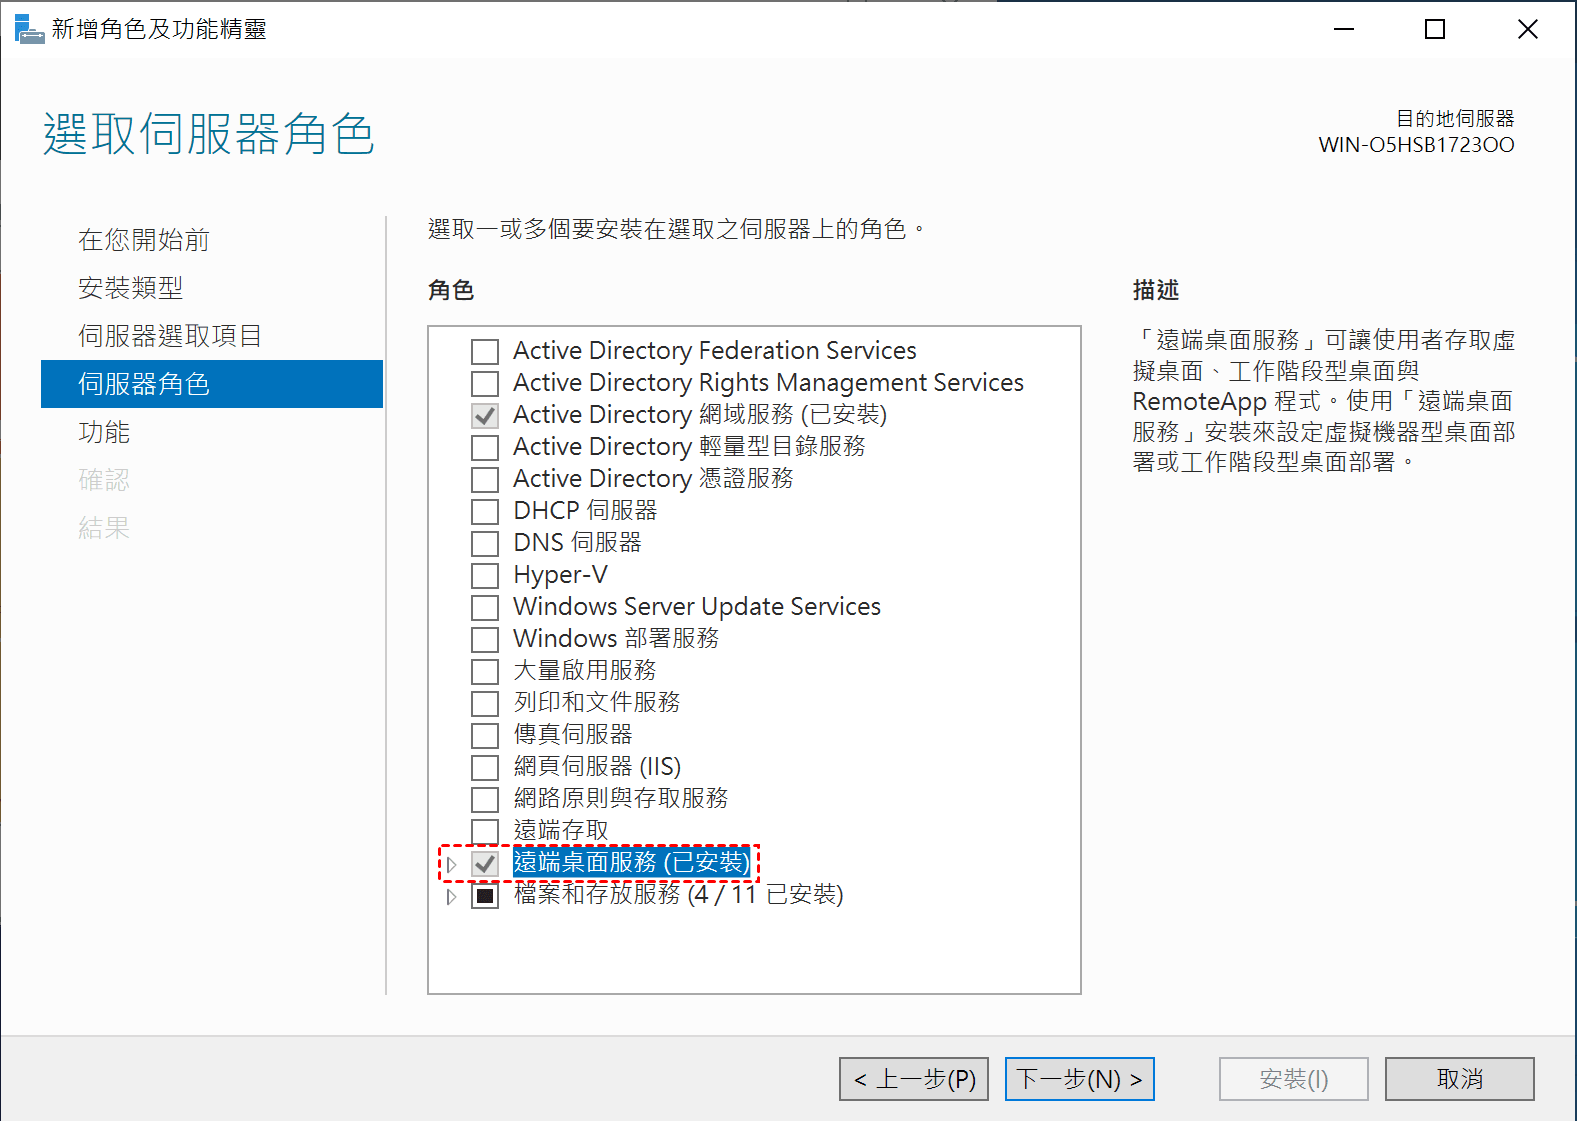Select the Active Directory 網域服務 (已安裝) row
1577x1121 pixels.
(x=700, y=415)
